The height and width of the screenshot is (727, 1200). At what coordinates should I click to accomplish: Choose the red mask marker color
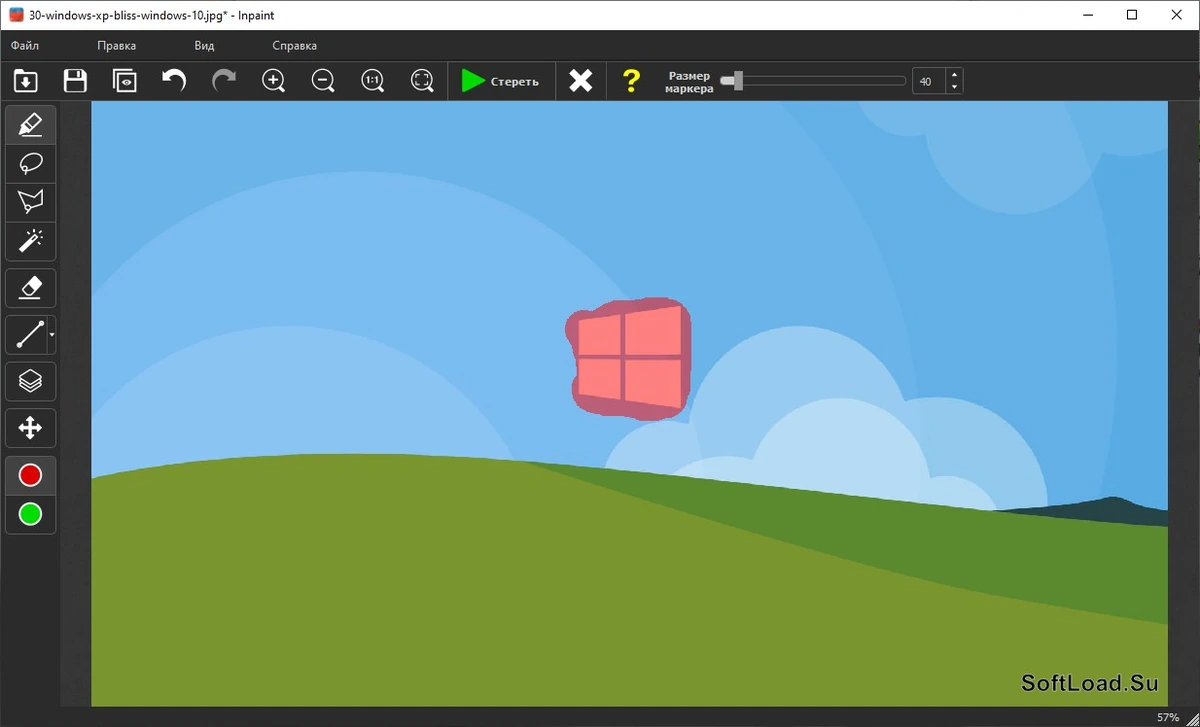(31, 475)
